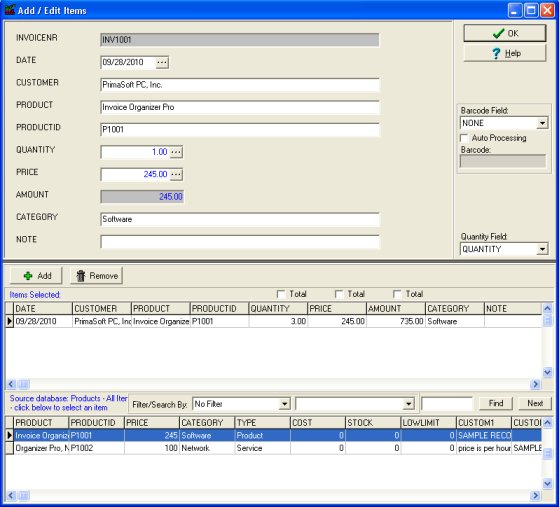559x507 pixels.
Task: Click AMOUNT column header in Items Selected
Action: (x=395, y=308)
